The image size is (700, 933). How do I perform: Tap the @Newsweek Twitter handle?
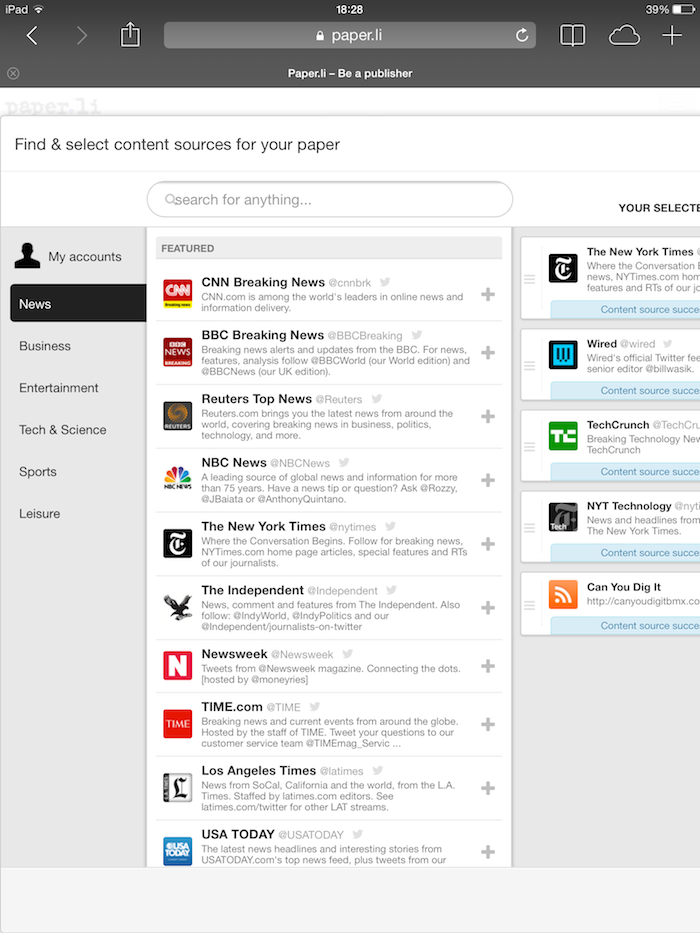(x=302, y=655)
